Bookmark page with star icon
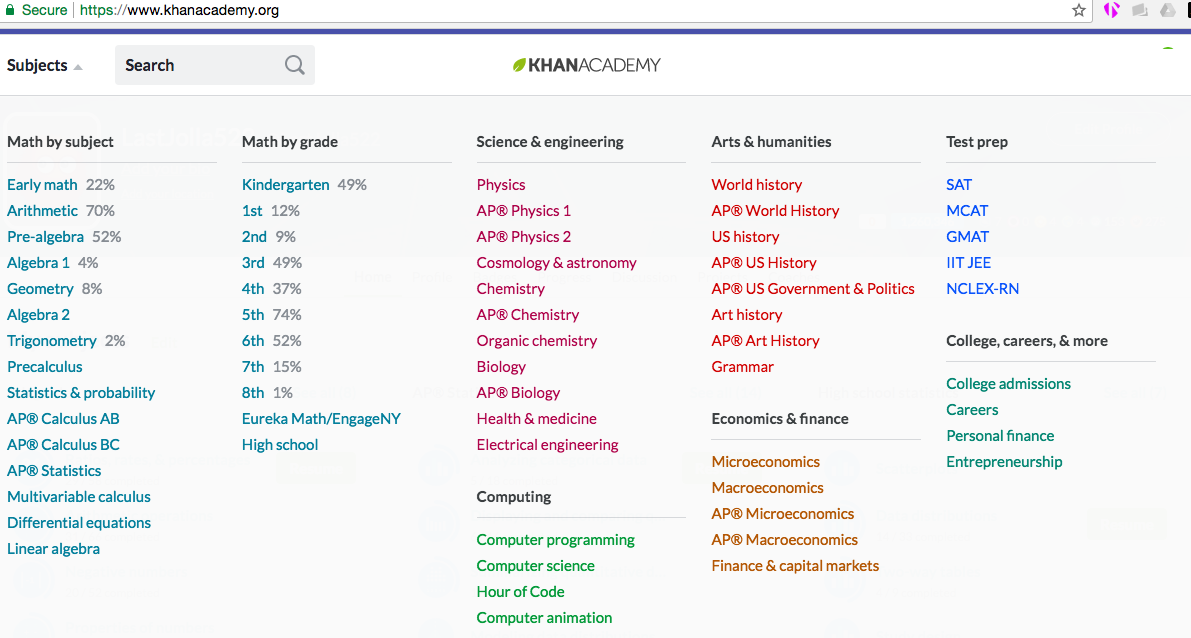1191x638 pixels. coord(1079,10)
